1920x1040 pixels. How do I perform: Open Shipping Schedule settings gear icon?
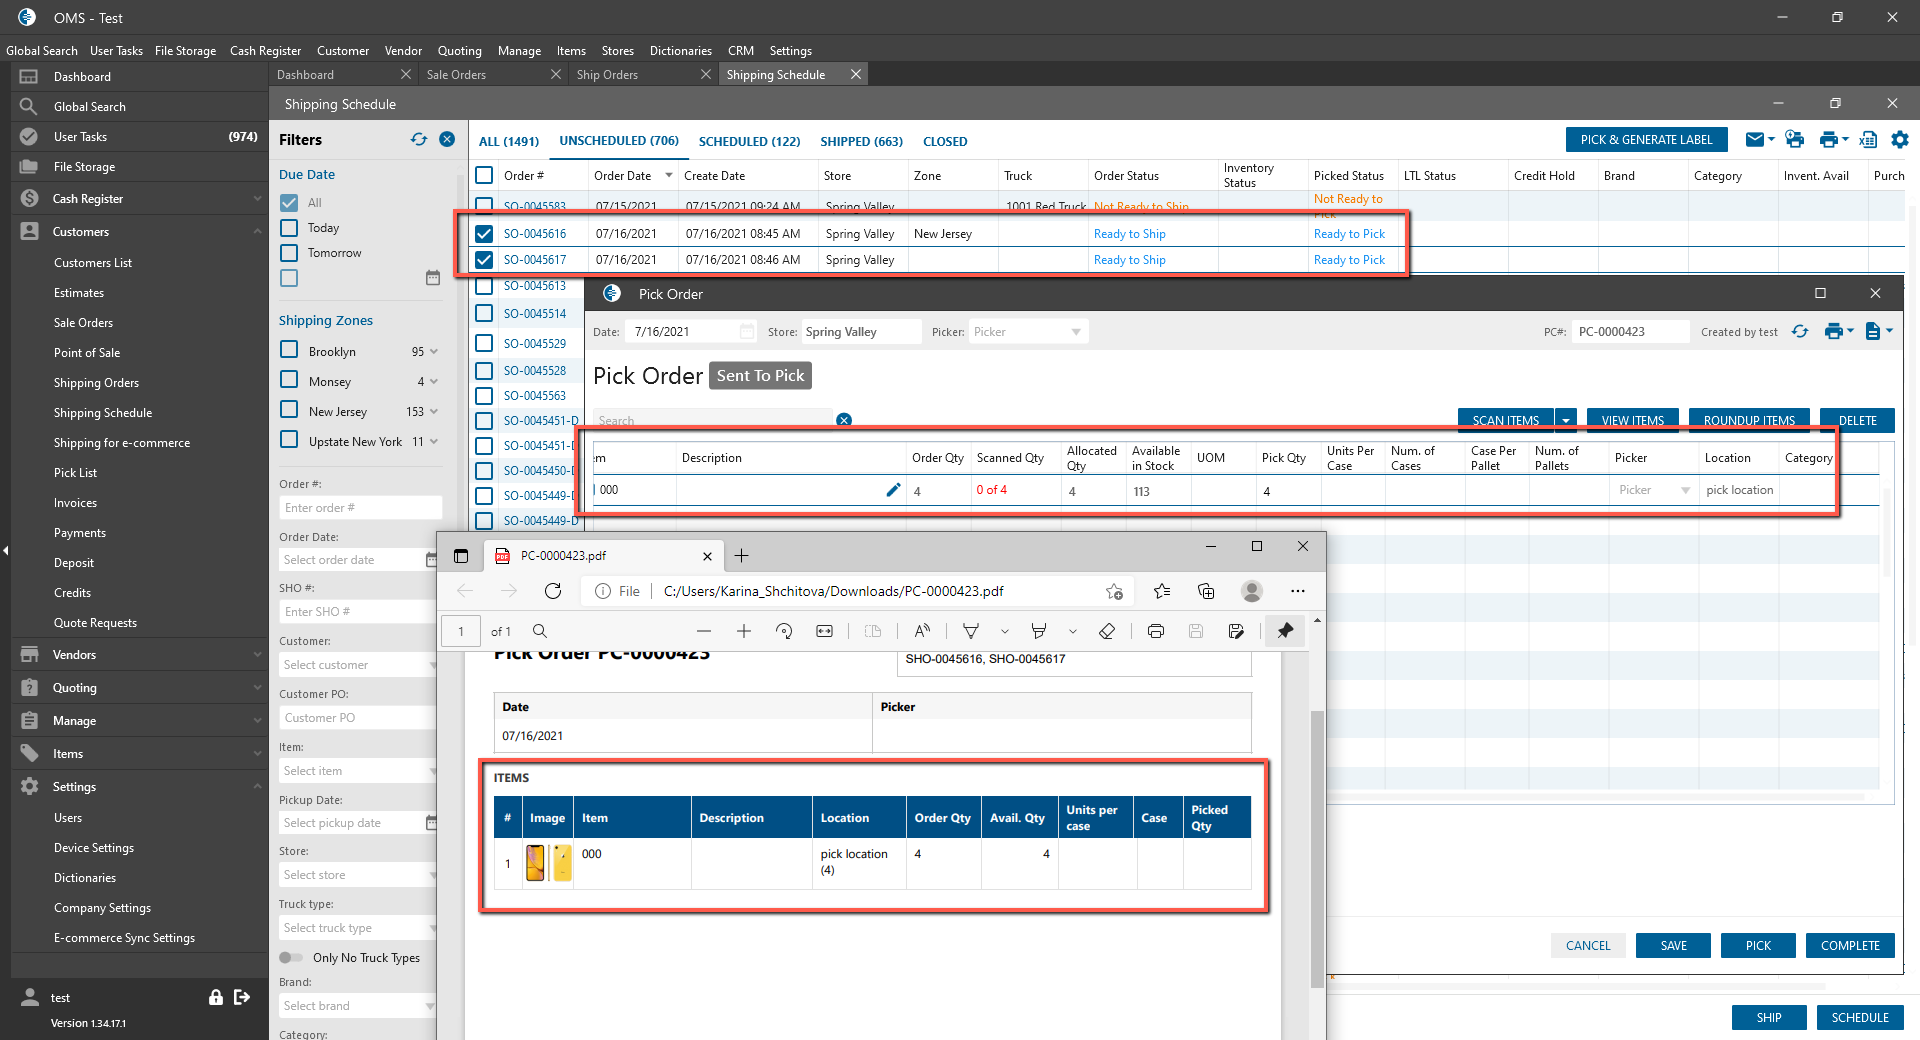click(1899, 140)
